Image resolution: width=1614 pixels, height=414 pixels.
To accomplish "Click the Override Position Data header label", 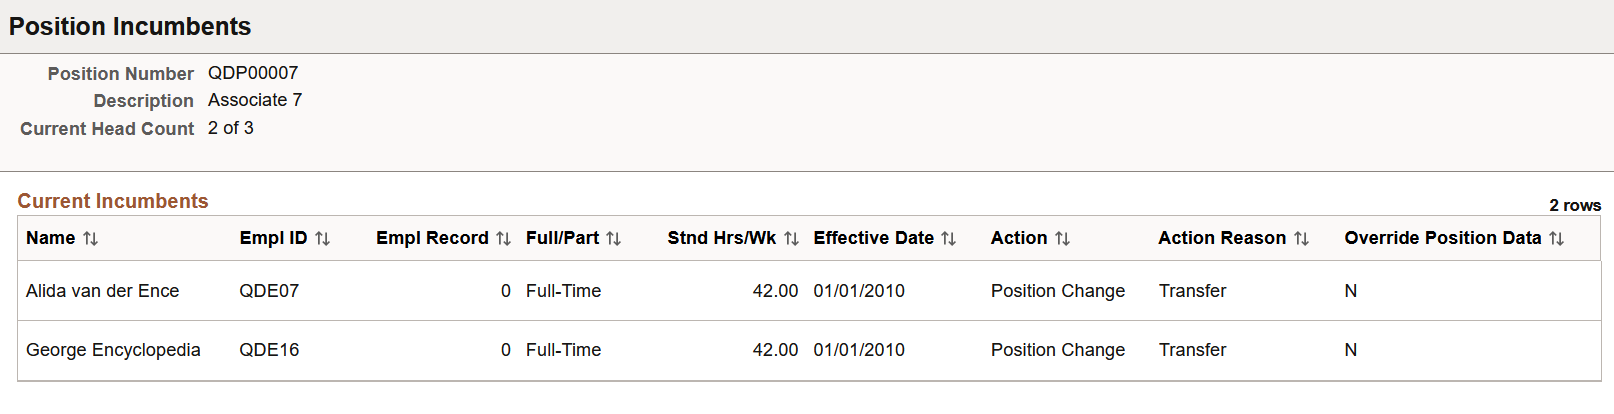I will [x=1442, y=238].
